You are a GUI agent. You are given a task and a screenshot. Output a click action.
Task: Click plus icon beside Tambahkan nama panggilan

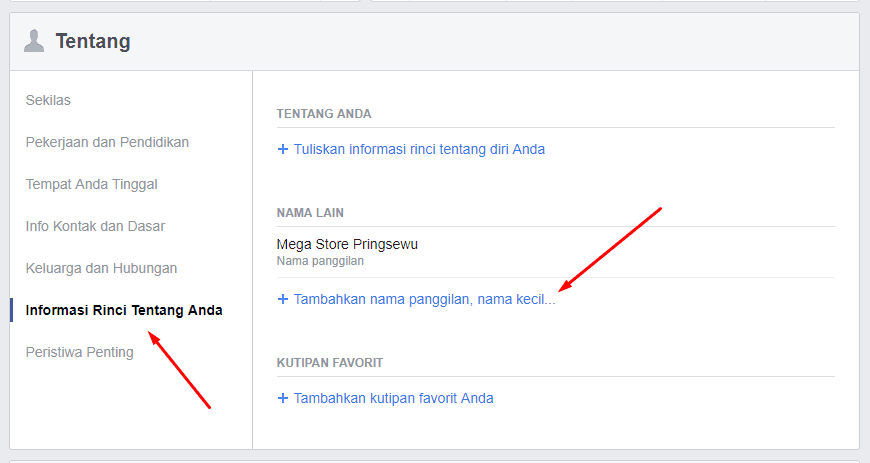[x=282, y=299]
